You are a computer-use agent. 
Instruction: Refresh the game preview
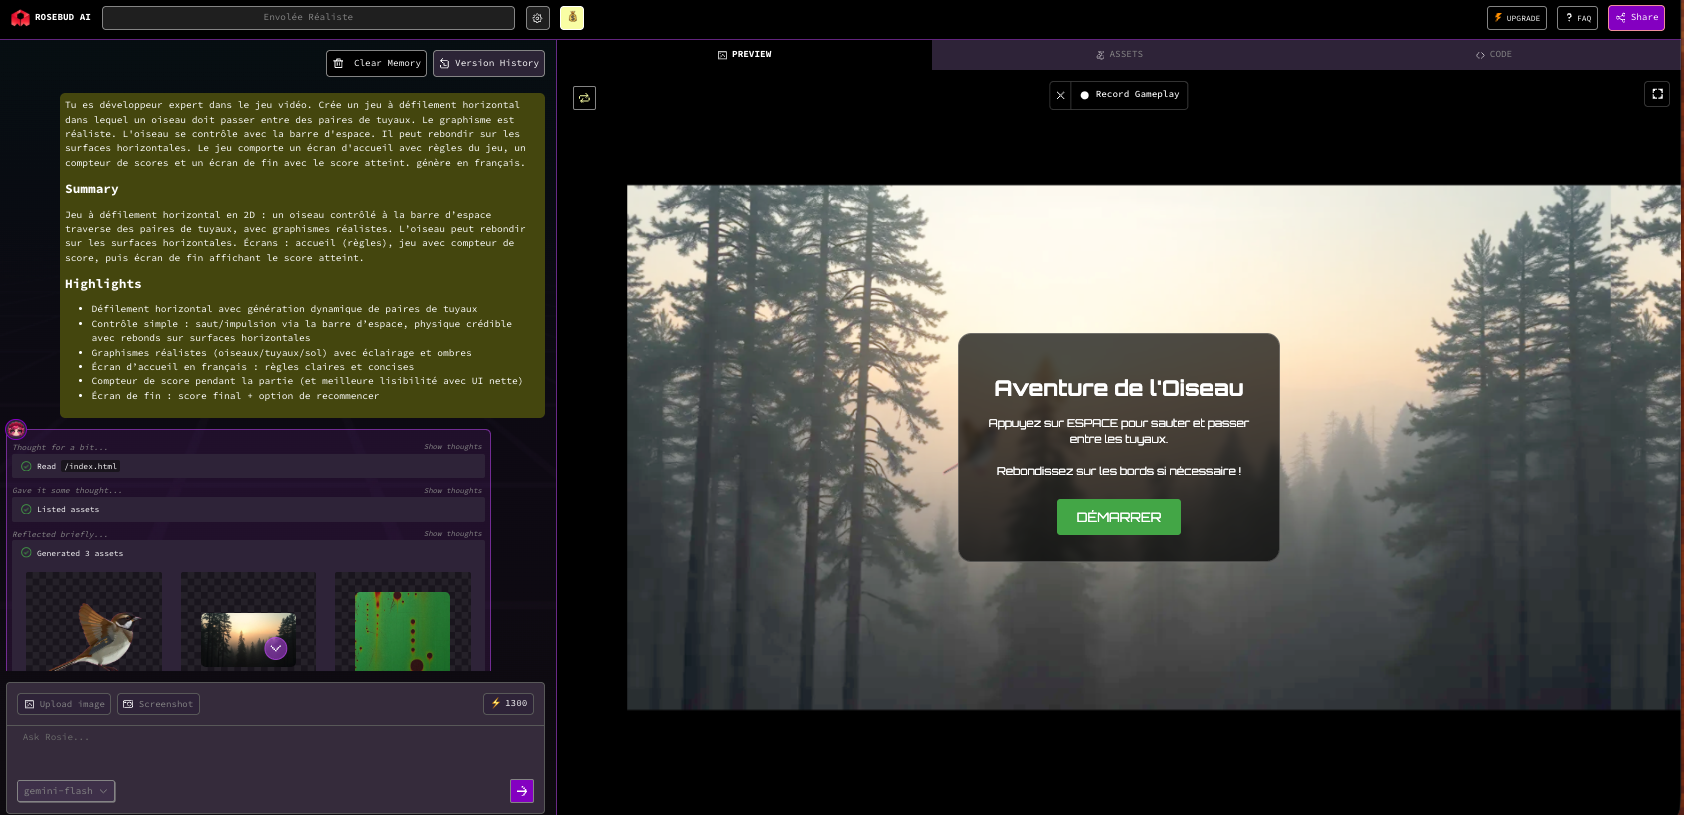tap(584, 98)
